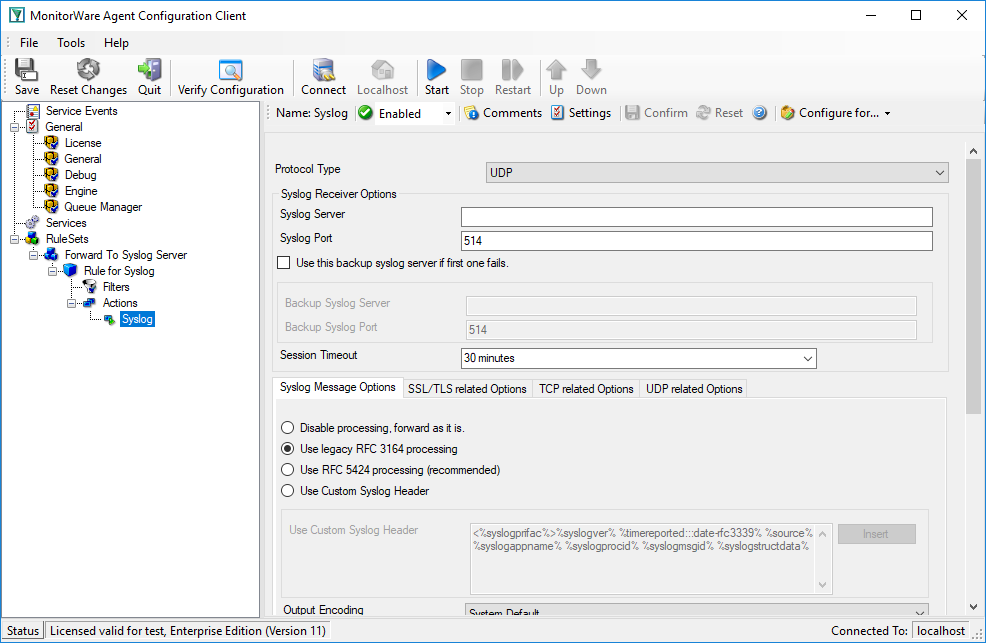Click the Status button in the status bar
This screenshot has height=643, width=986.
pyautogui.click(x=23, y=630)
